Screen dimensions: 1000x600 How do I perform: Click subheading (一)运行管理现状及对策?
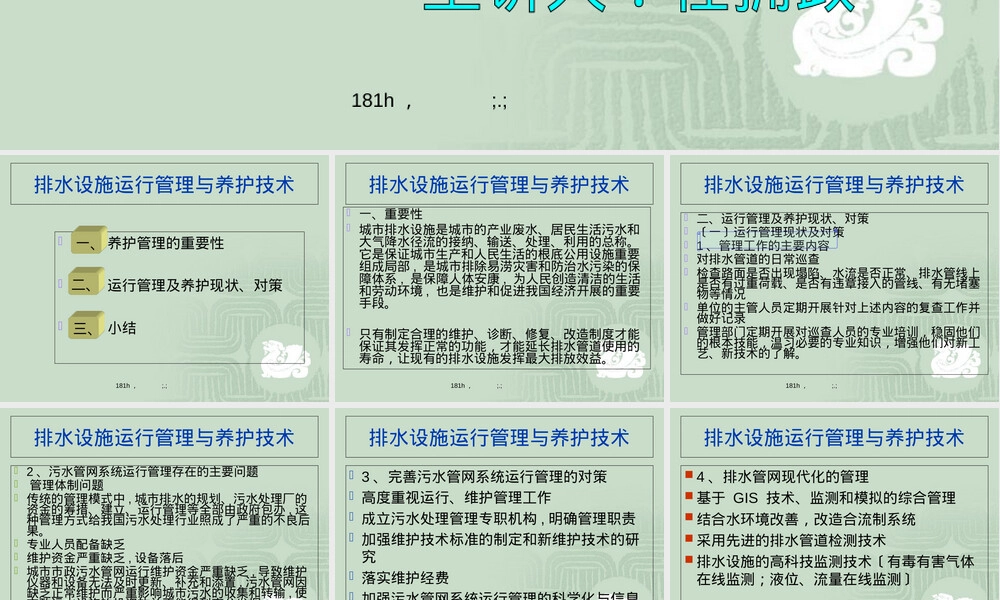click(770, 232)
